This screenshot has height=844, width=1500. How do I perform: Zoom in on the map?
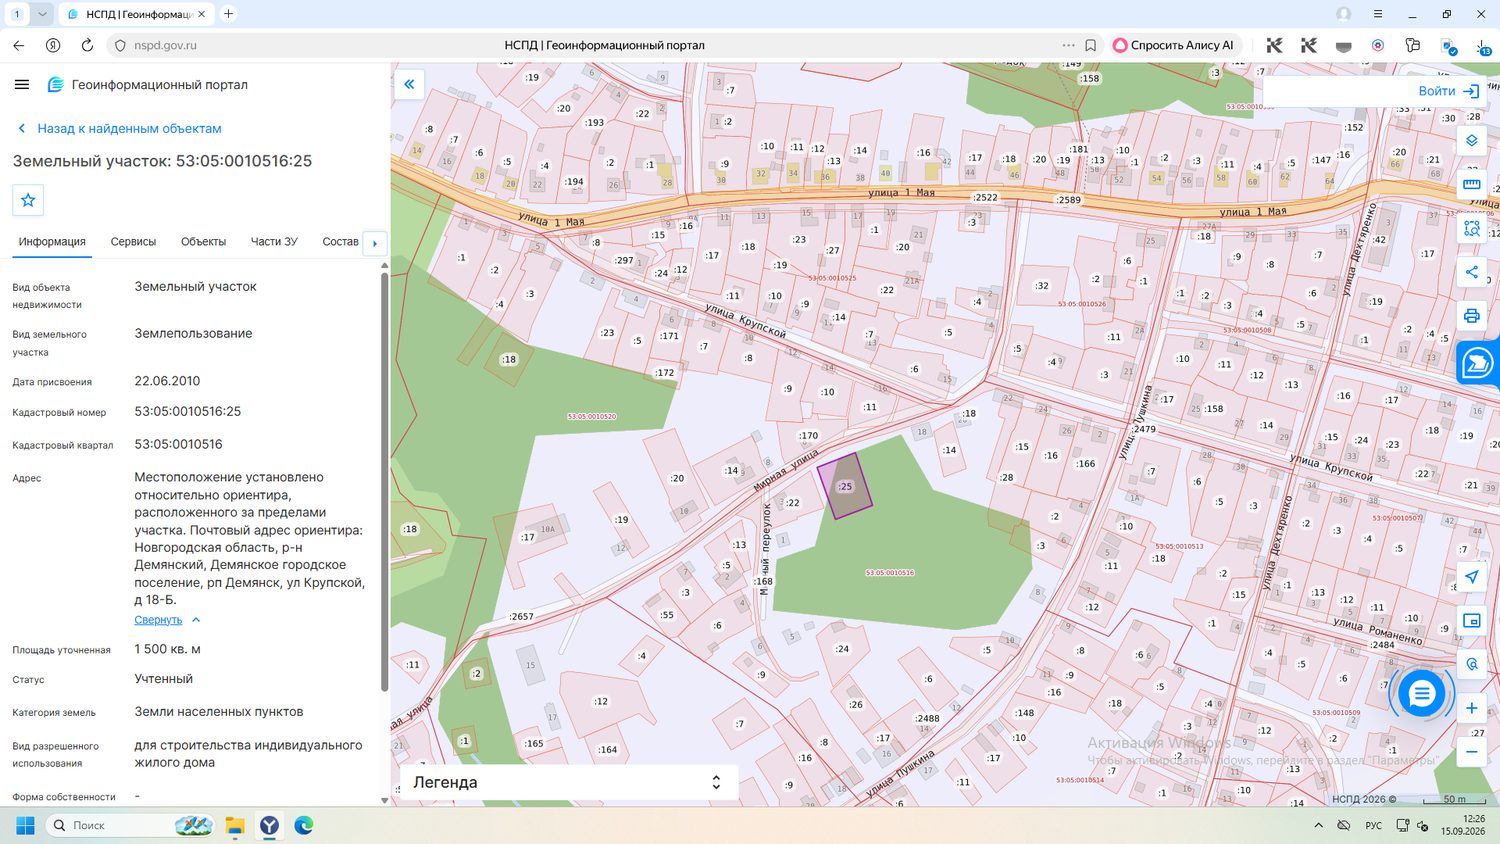(1471, 708)
